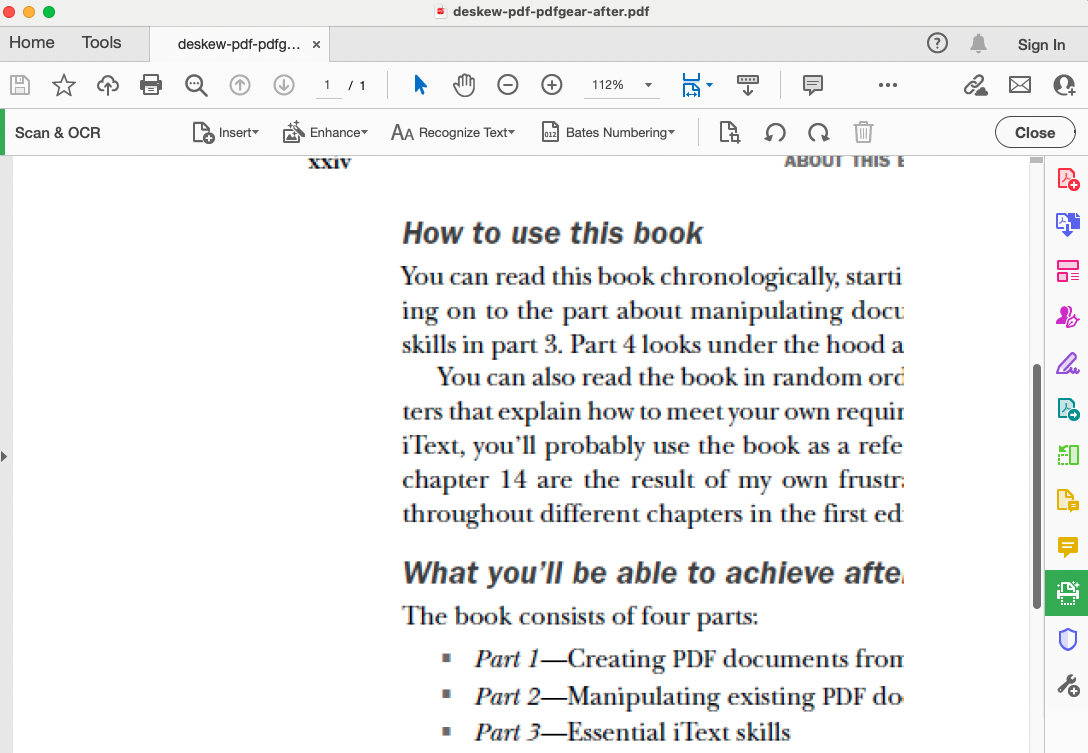
Task: Open Create PDF tool in right sidebar
Action: (1068, 179)
